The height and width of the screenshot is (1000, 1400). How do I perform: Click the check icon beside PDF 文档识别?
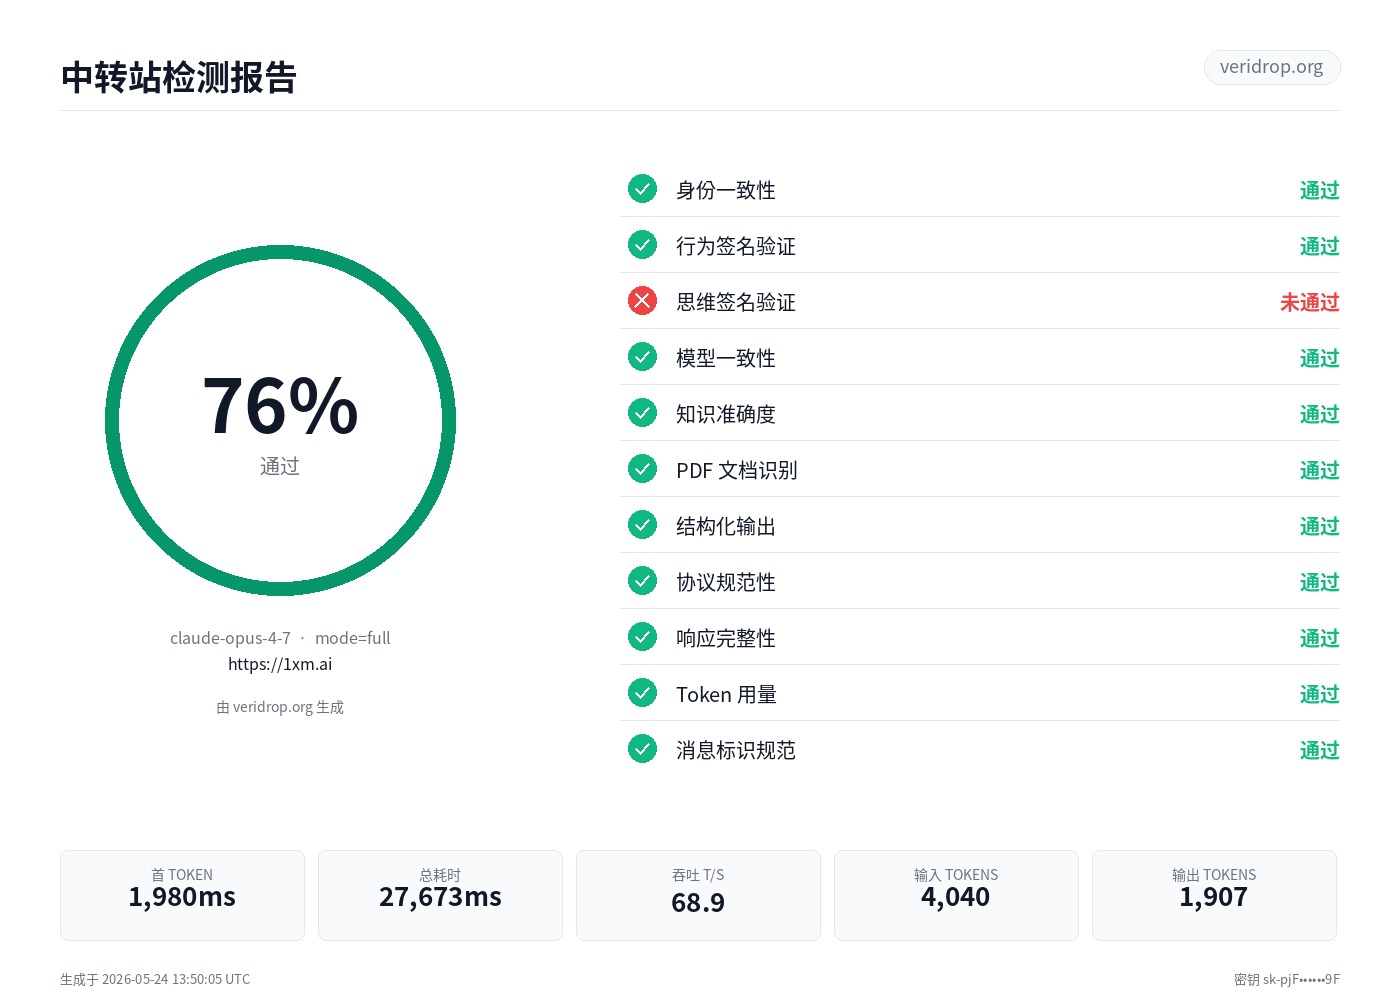click(642, 469)
